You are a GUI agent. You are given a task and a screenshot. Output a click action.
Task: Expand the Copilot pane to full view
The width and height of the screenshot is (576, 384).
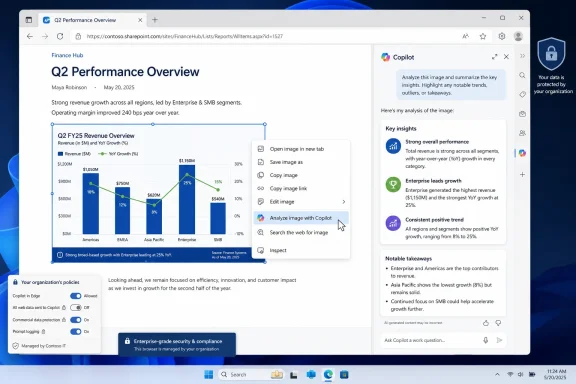coord(494,57)
